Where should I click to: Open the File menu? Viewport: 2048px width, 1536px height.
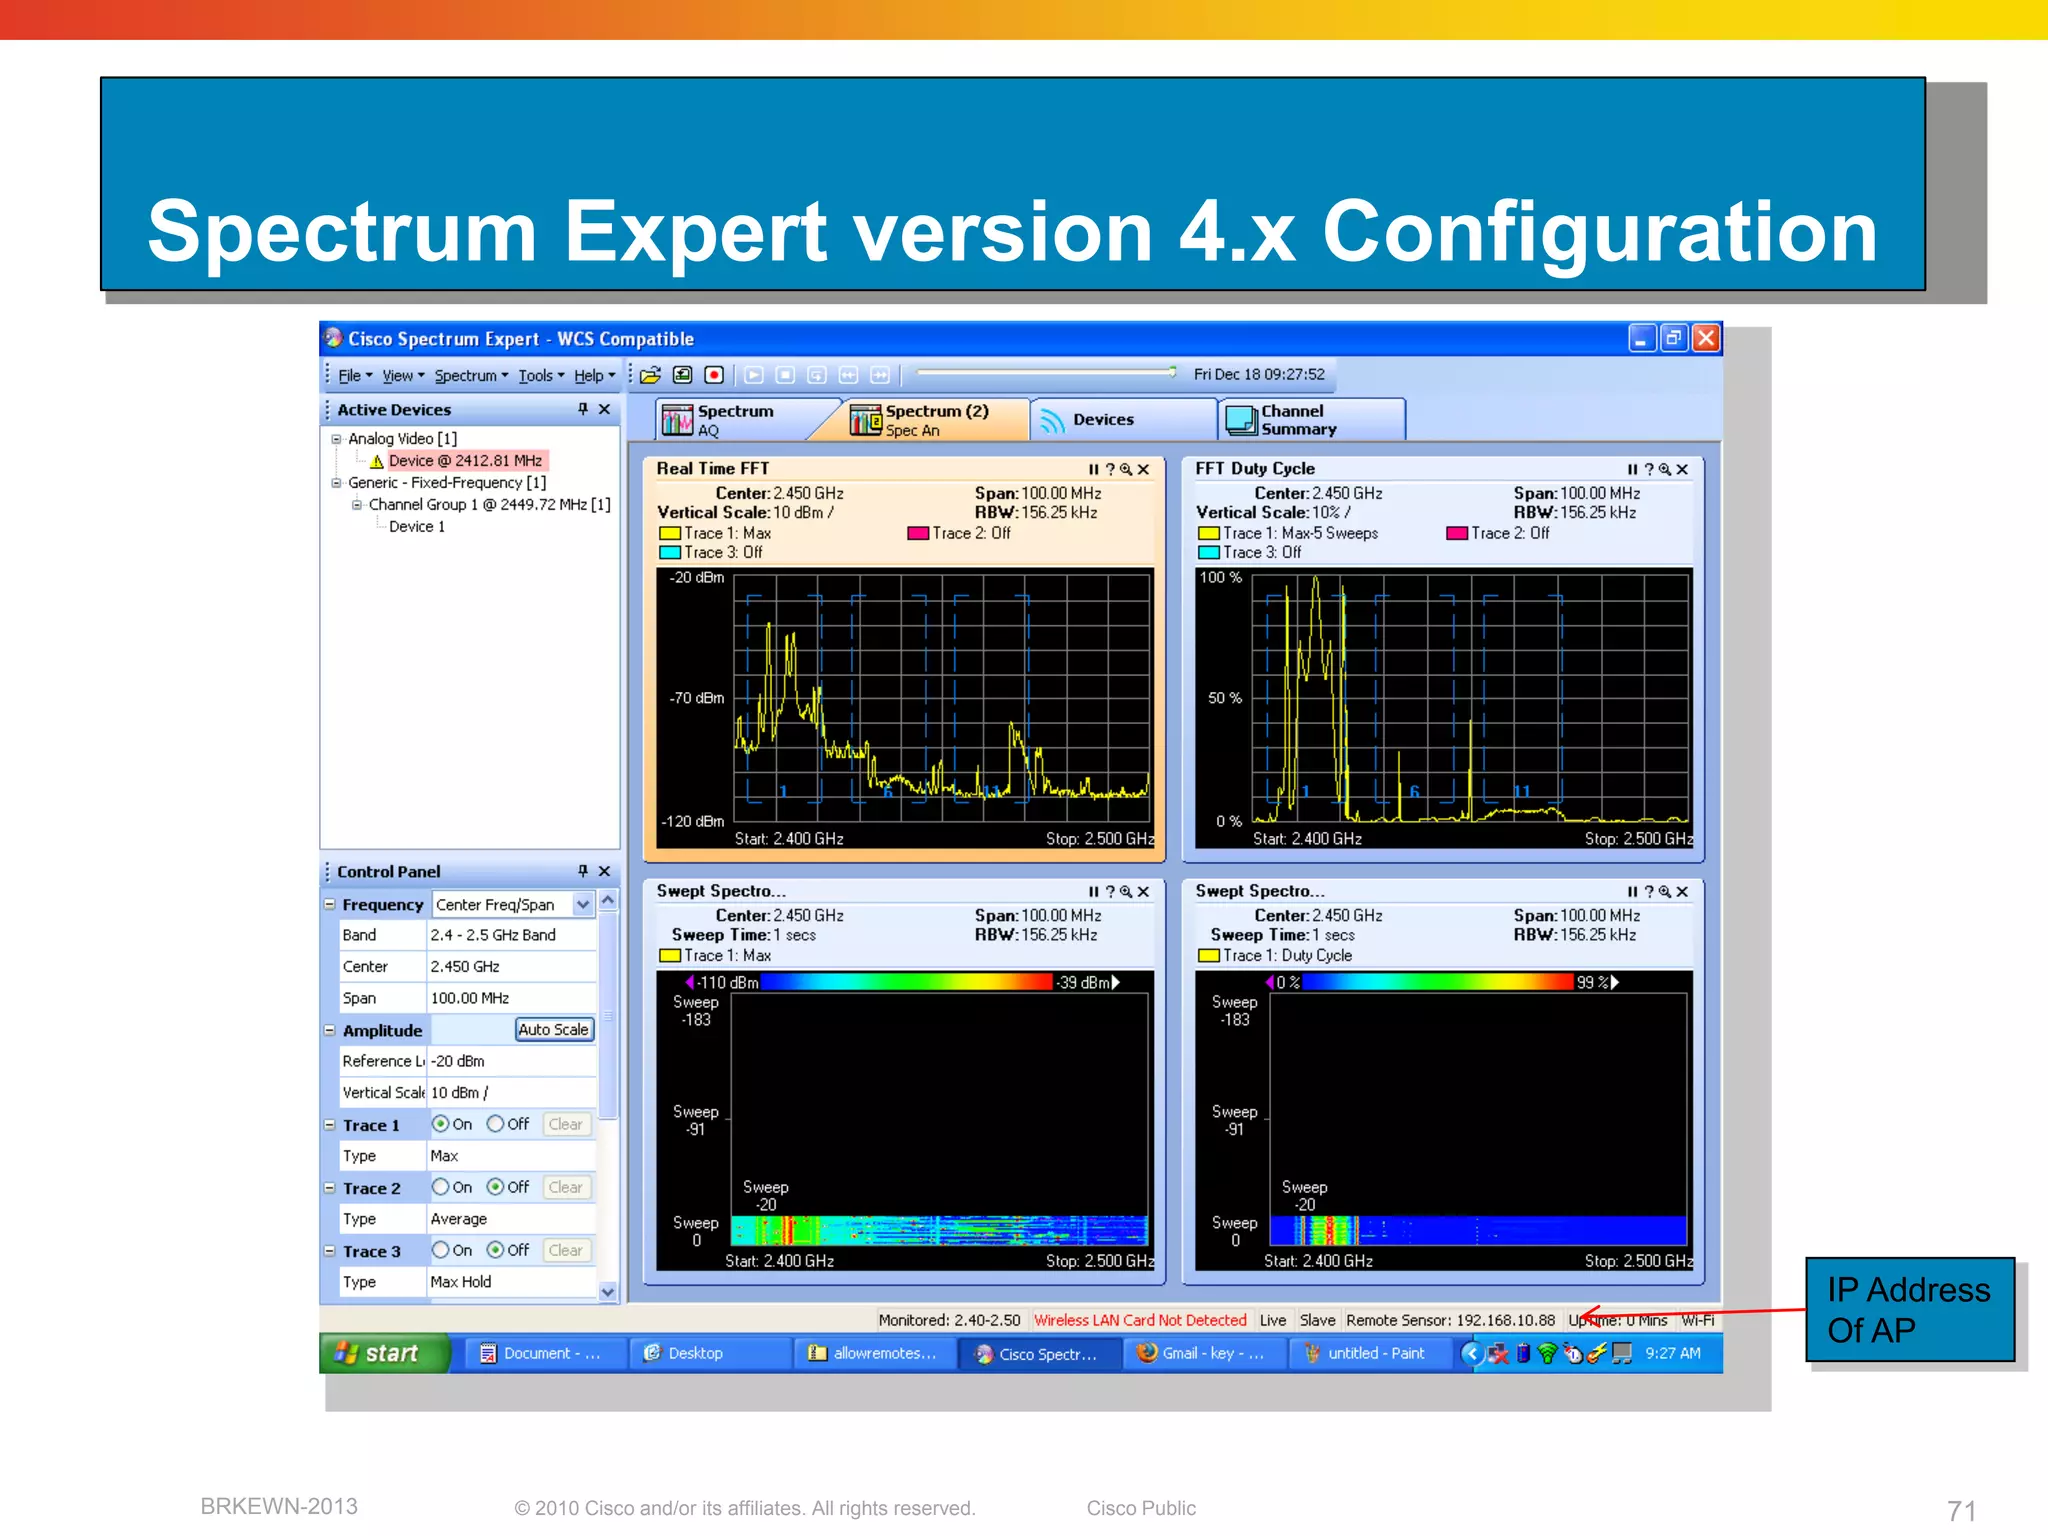[x=355, y=376]
